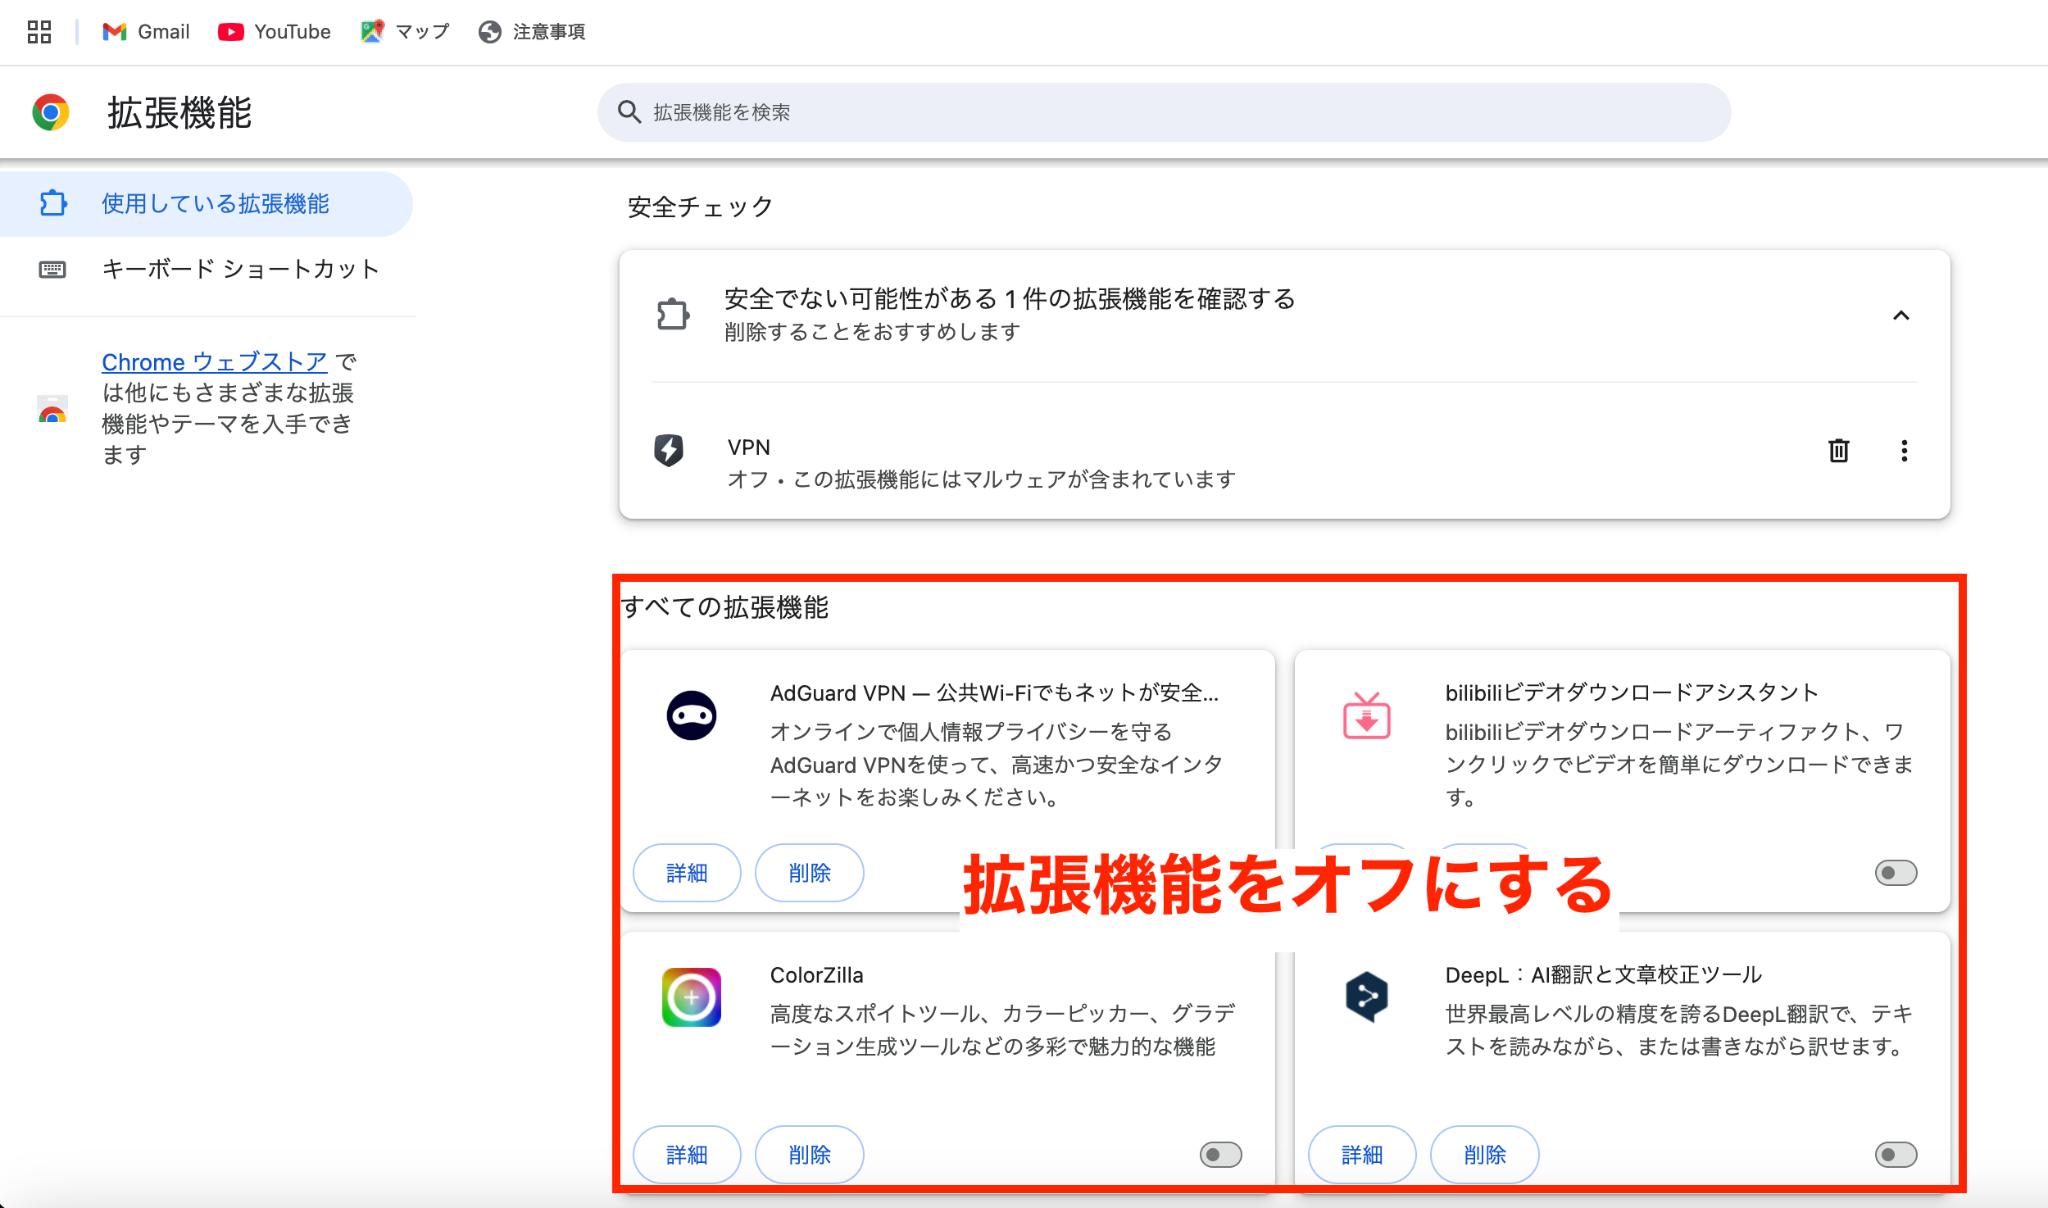
Task: Click the VPN shield icon
Action: click(x=669, y=450)
